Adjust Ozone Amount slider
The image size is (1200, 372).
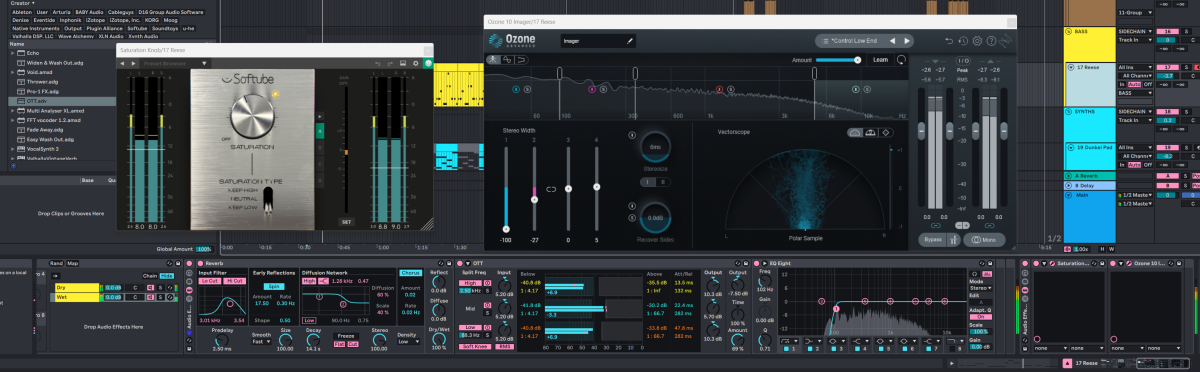(x=838, y=60)
